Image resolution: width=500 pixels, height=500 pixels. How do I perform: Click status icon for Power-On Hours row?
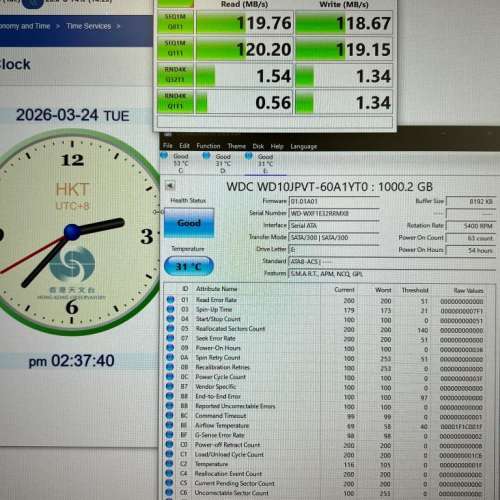pos(170,348)
